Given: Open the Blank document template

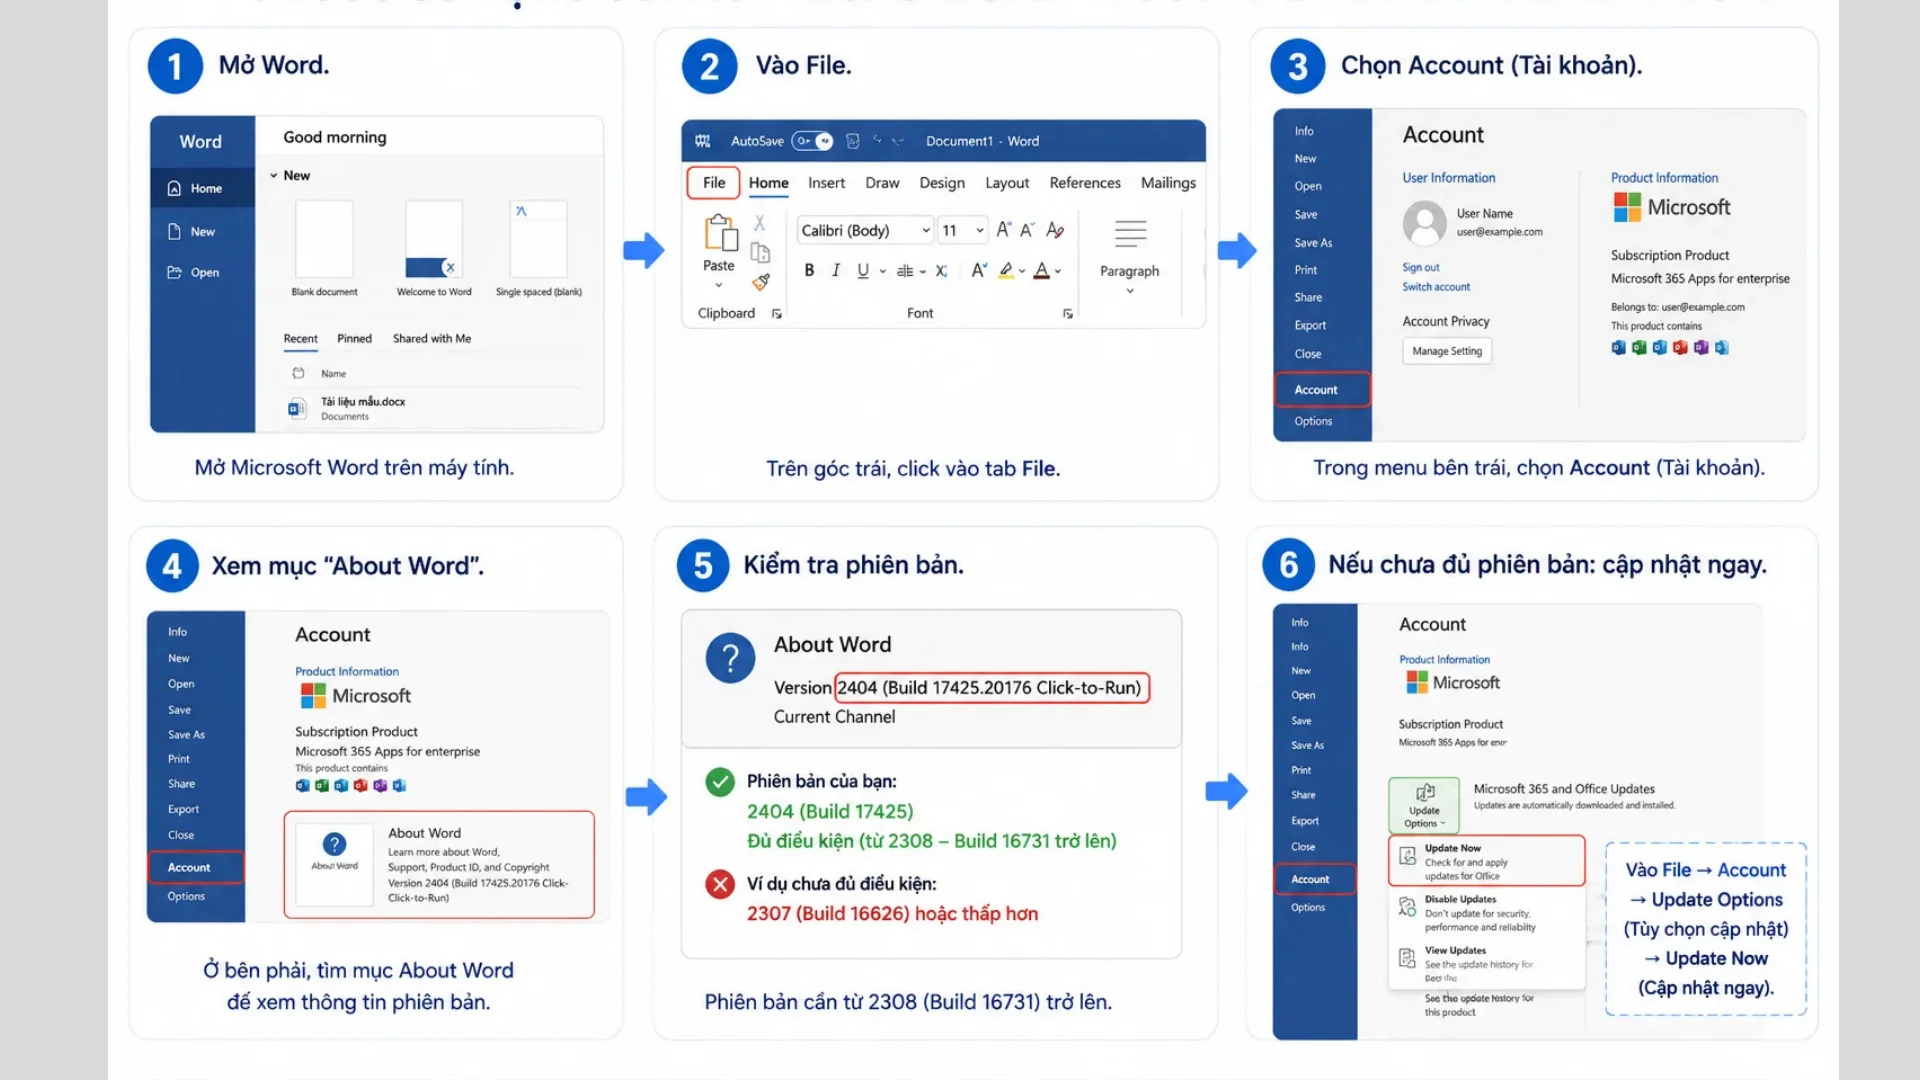Looking at the screenshot, I should click(324, 249).
